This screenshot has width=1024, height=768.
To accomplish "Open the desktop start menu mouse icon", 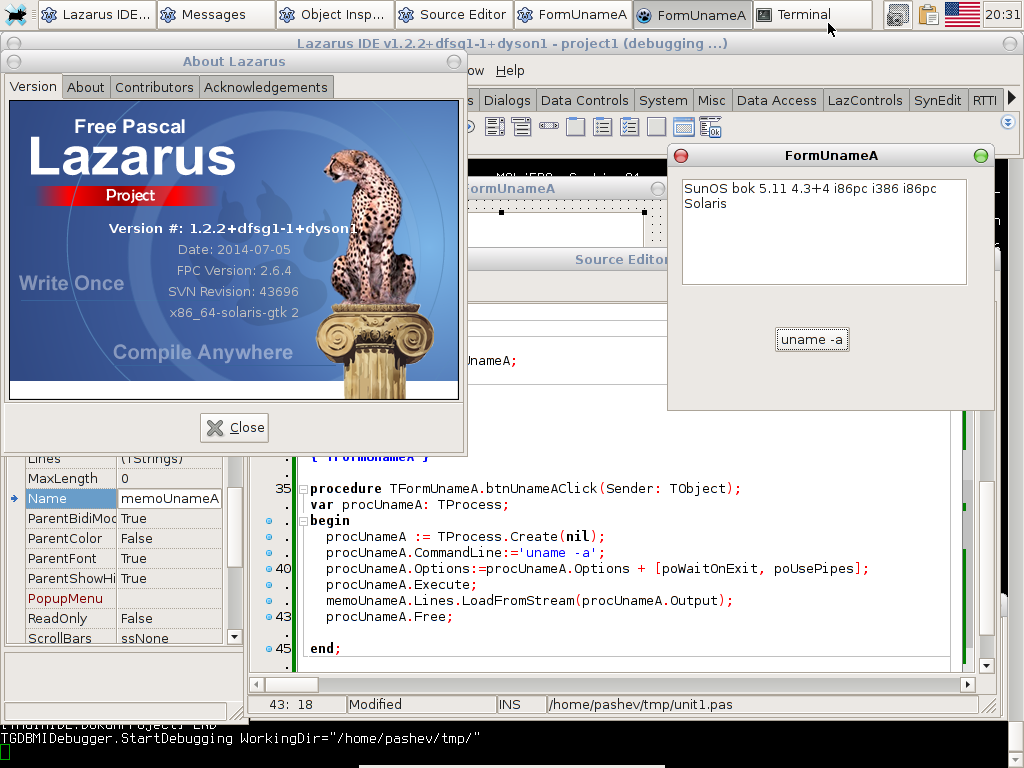I will point(15,14).
